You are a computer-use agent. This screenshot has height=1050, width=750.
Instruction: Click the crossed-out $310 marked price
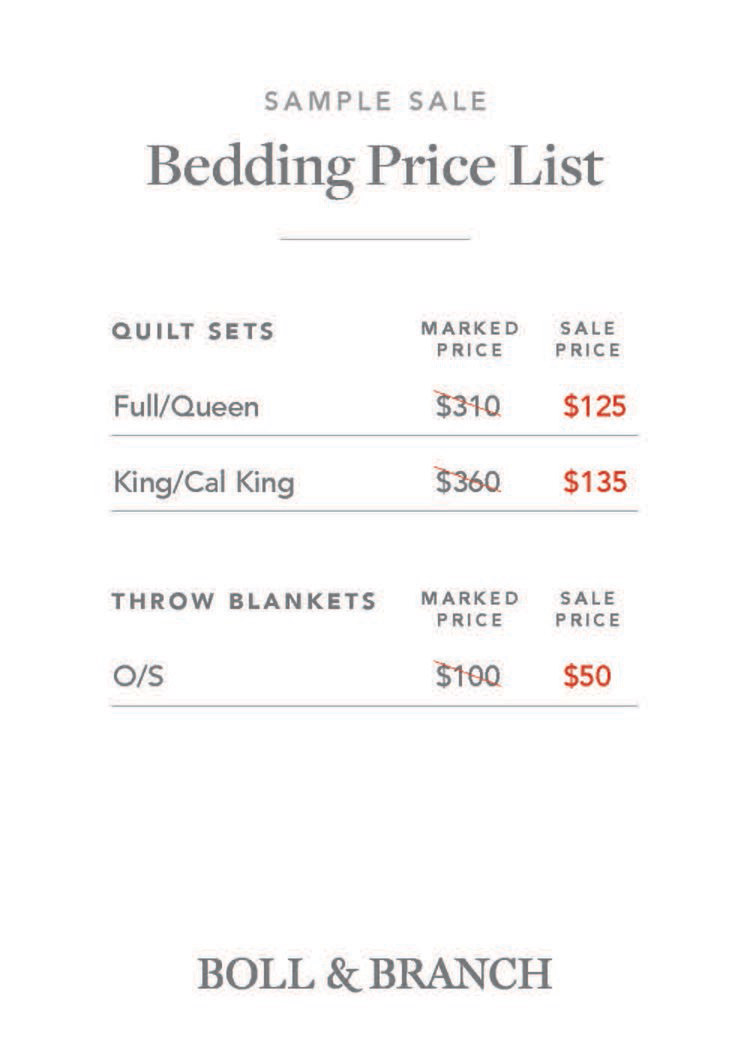point(468,407)
